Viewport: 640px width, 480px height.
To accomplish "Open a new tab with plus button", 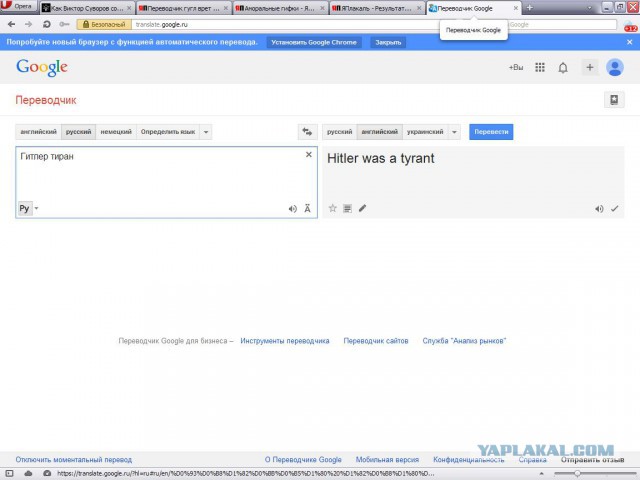I will [530, 8].
